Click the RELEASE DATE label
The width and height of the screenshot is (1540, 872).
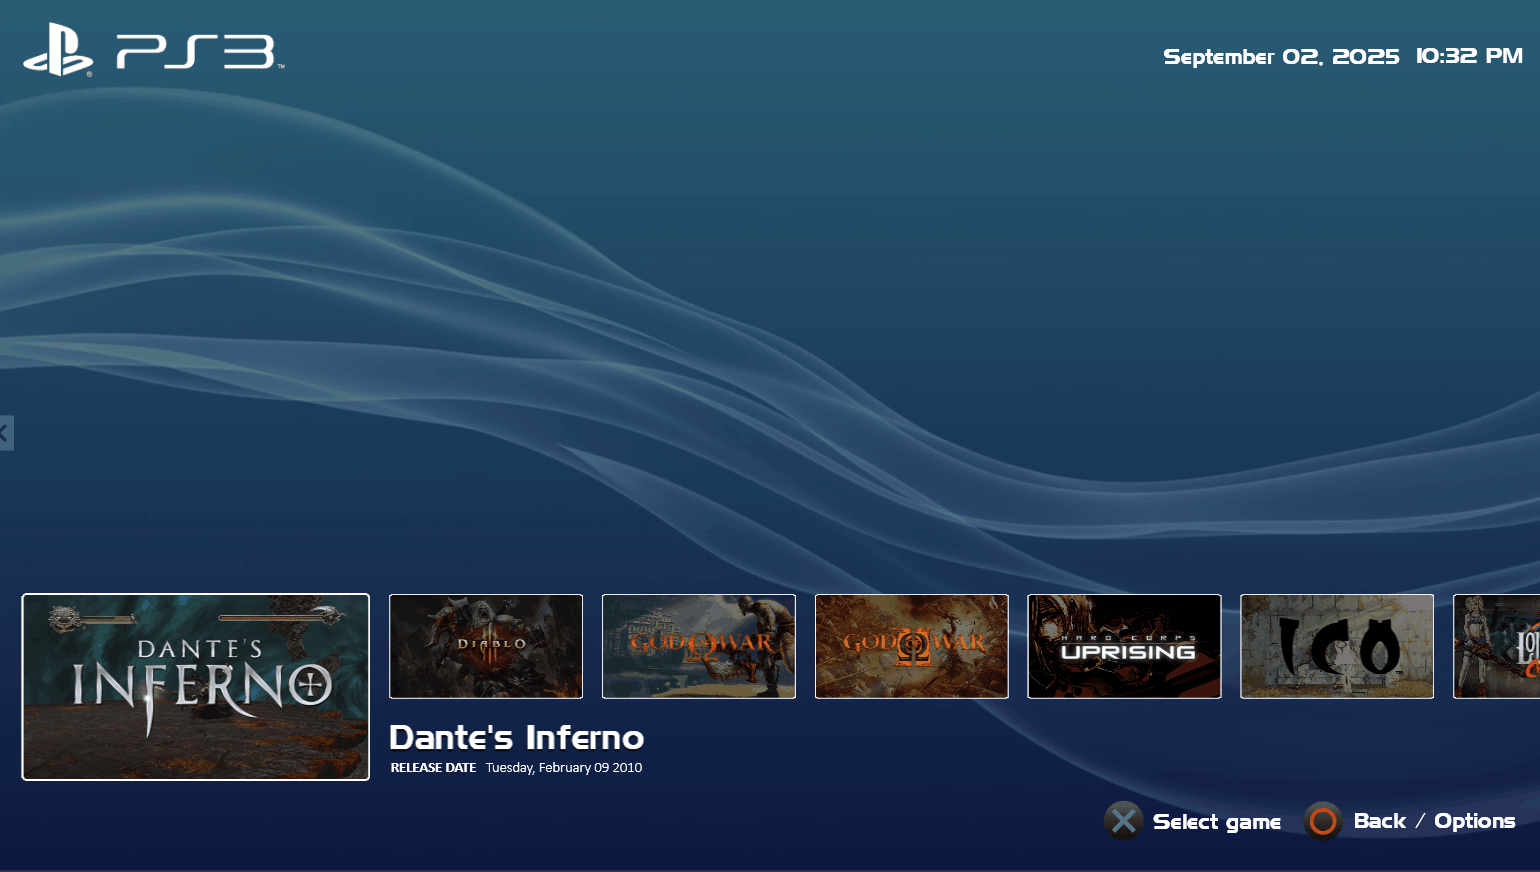433,768
